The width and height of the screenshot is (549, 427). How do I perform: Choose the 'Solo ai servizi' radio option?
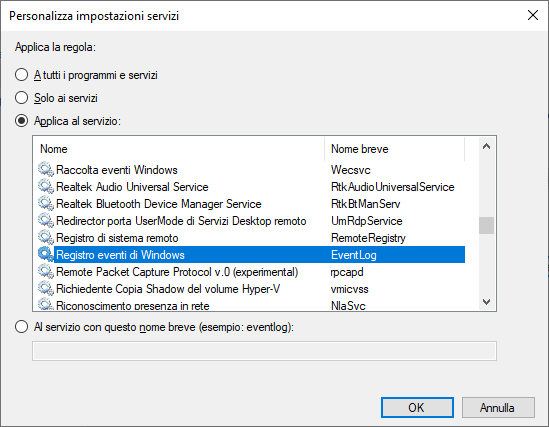pos(21,98)
